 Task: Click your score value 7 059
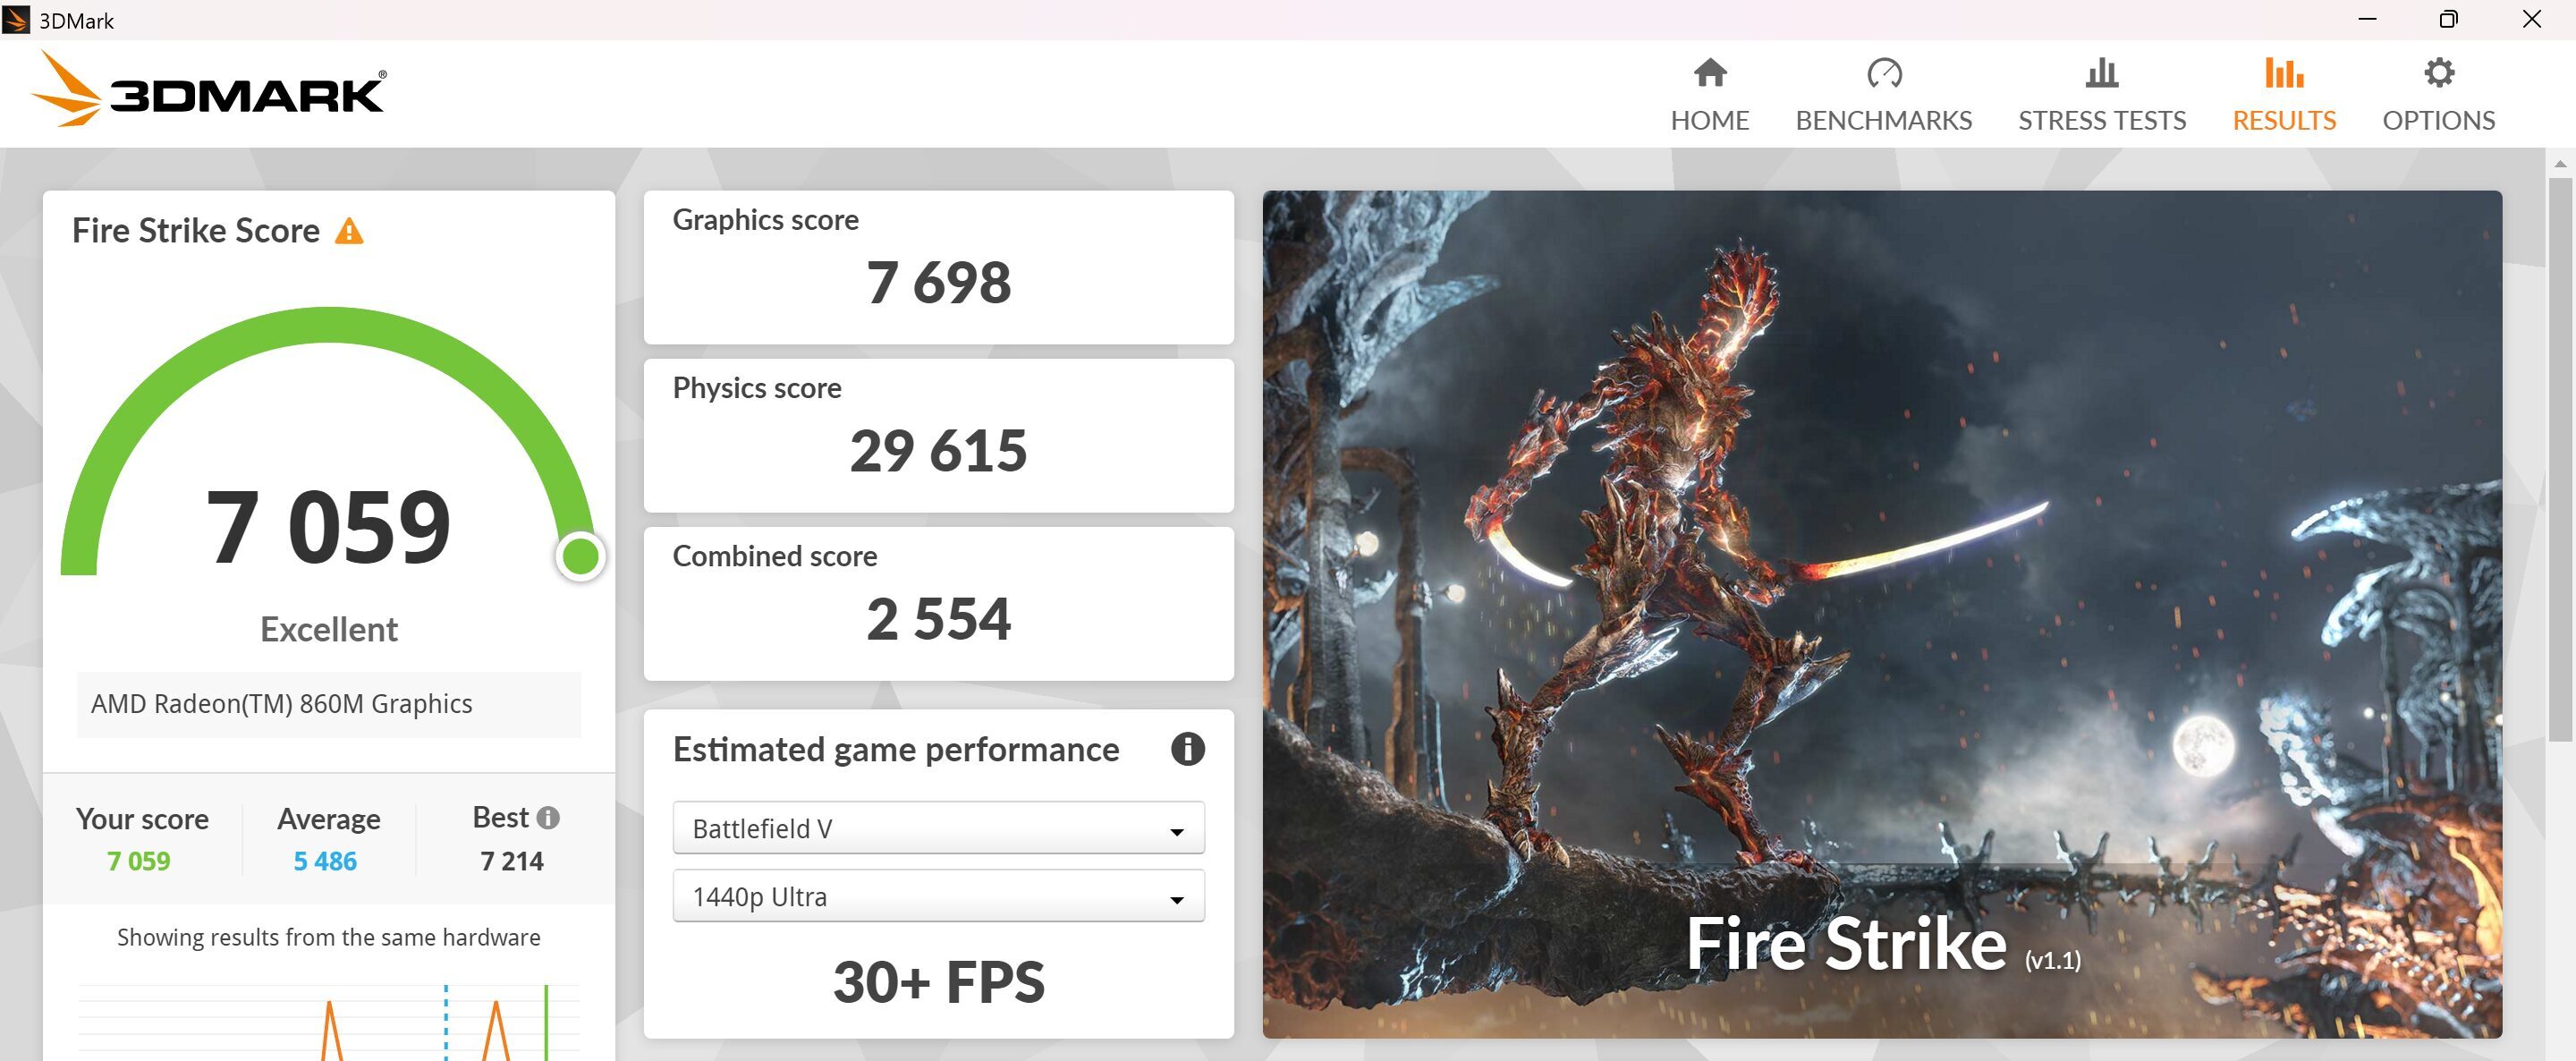click(139, 860)
